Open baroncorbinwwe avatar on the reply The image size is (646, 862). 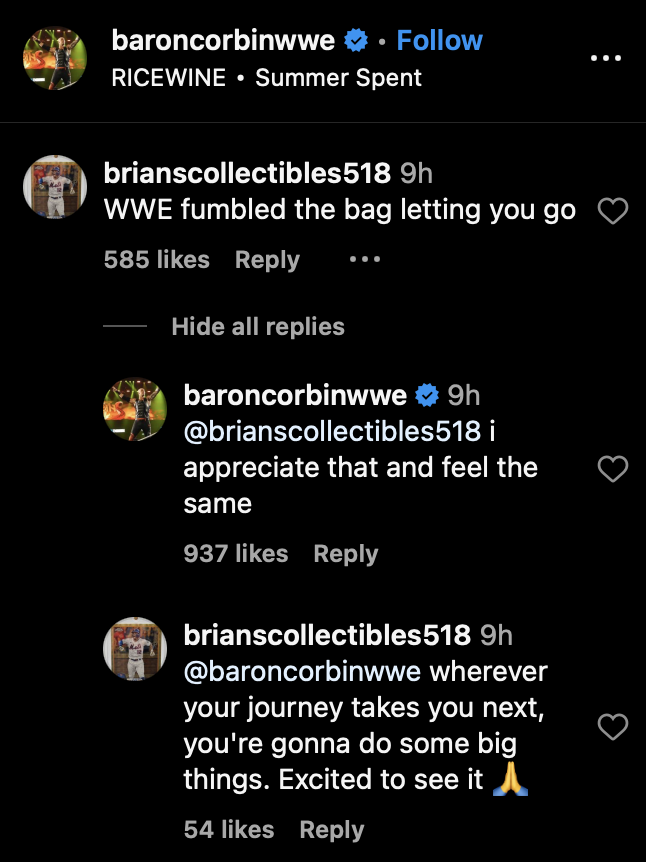pyautogui.click(x=135, y=410)
